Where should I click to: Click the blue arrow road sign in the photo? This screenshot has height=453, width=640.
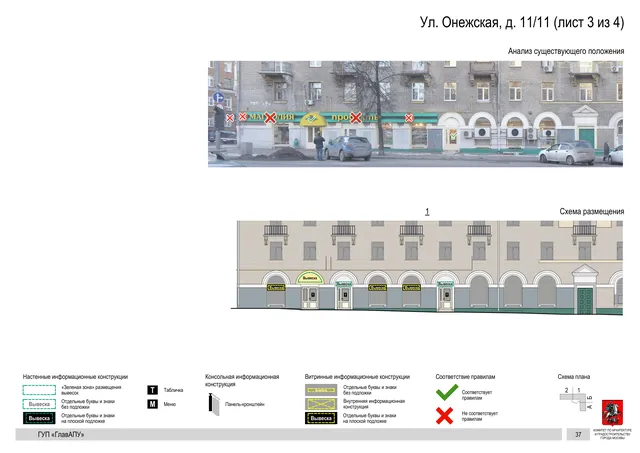(218, 98)
